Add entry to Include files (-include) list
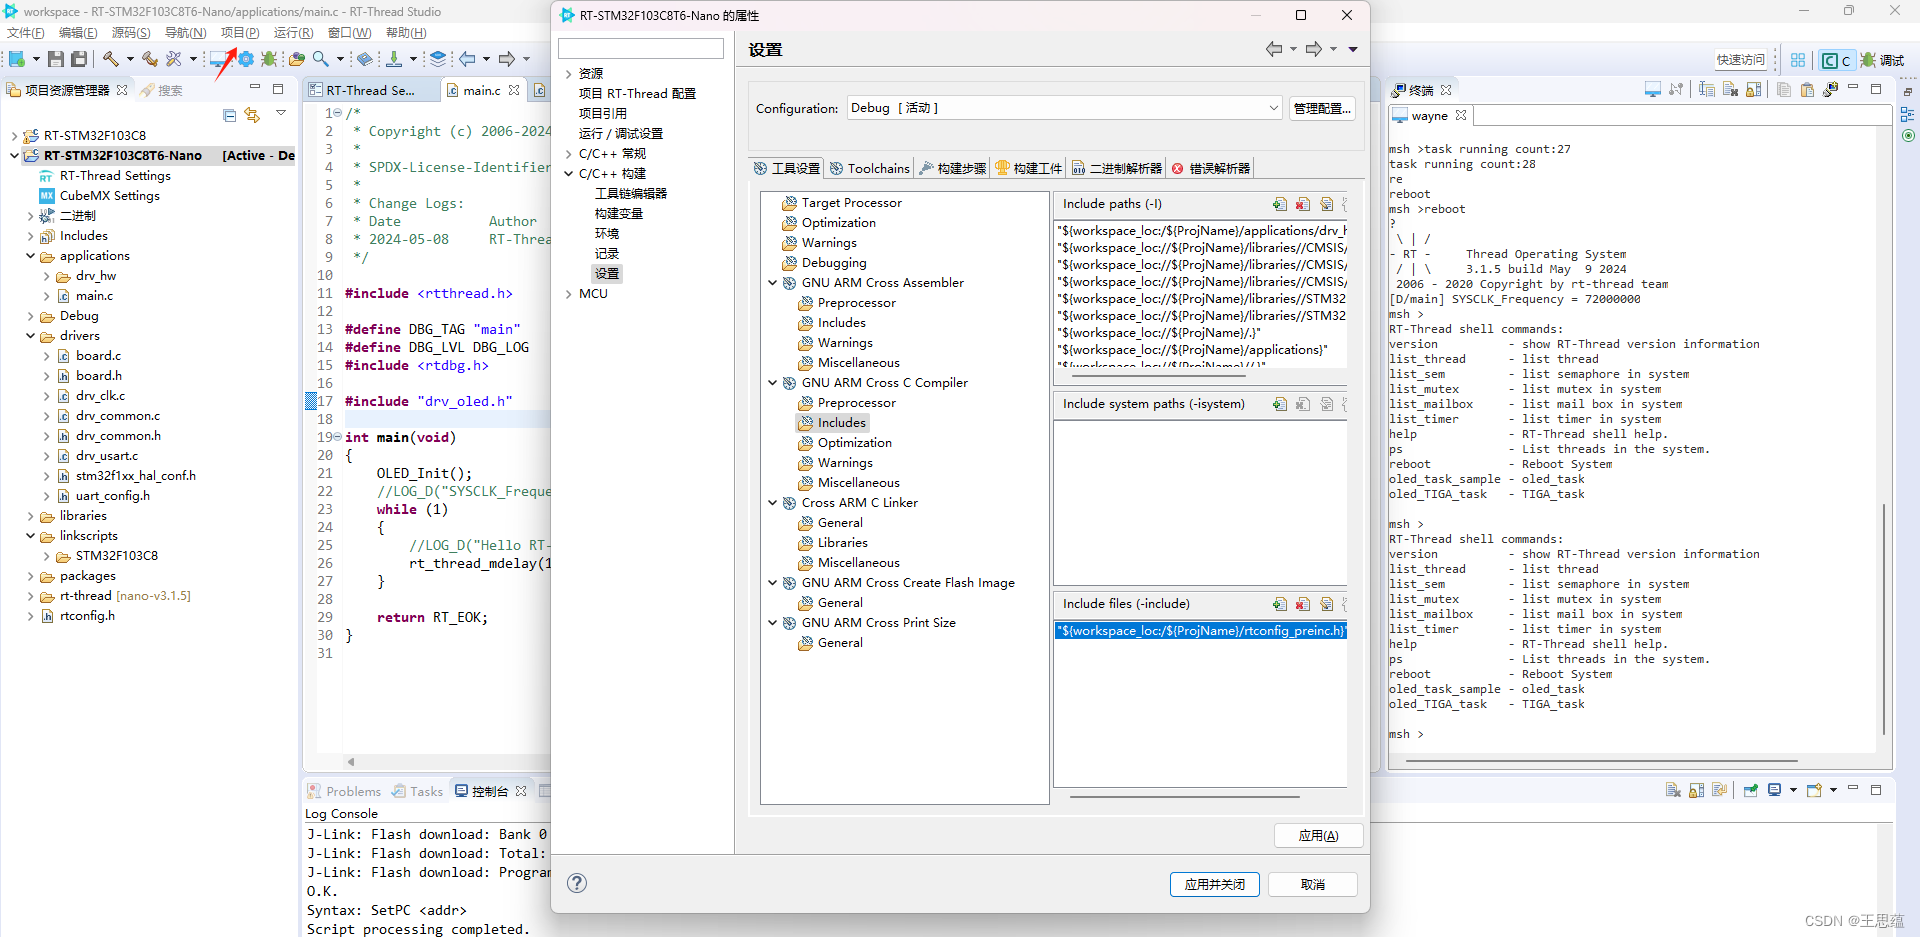 coord(1280,604)
